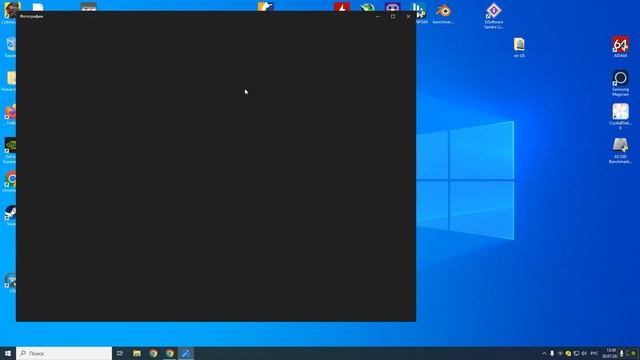Switch the keyboard input language indicator
The image size is (640, 360).
[594, 353]
